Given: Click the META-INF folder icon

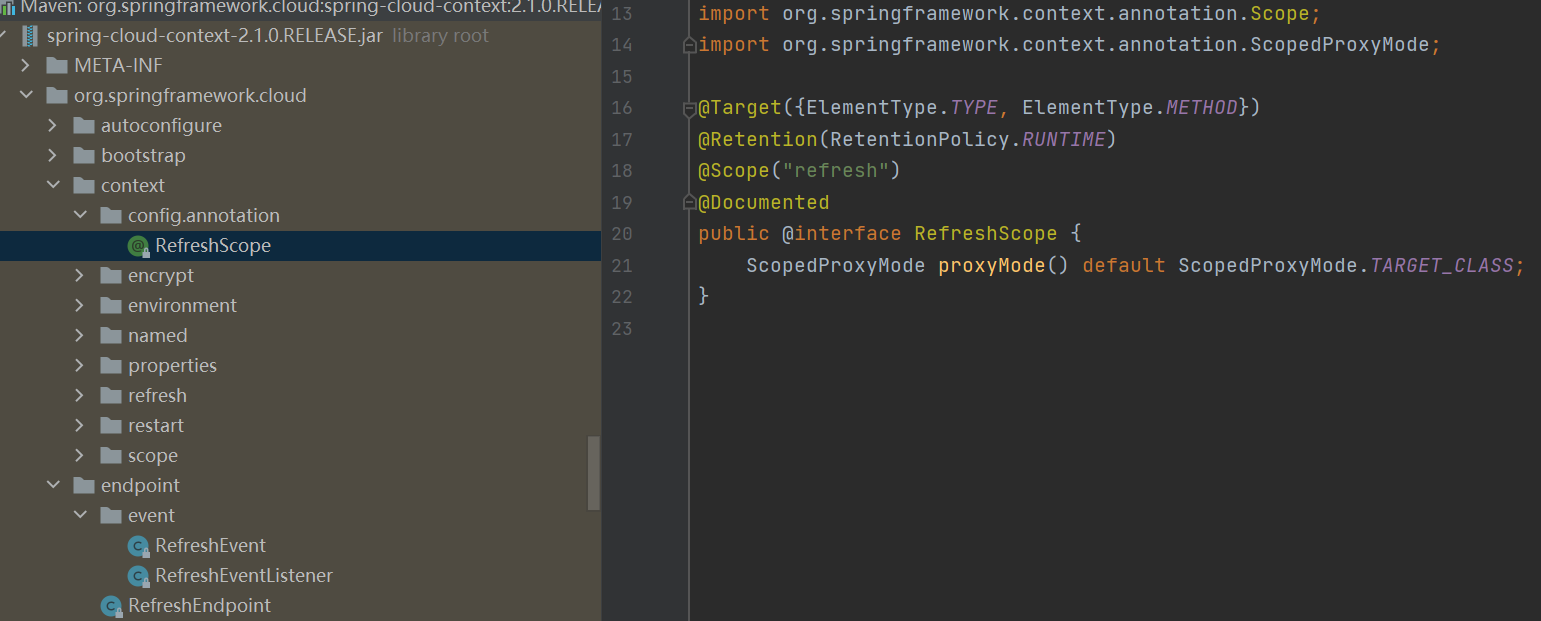Looking at the screenshot, I should [x=57, y=66].
